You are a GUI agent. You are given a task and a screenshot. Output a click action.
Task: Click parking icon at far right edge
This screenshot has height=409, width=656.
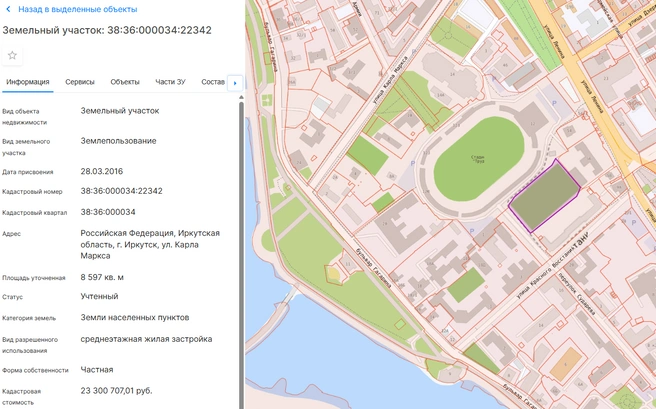pyautogui.click(x=634, y=223)
